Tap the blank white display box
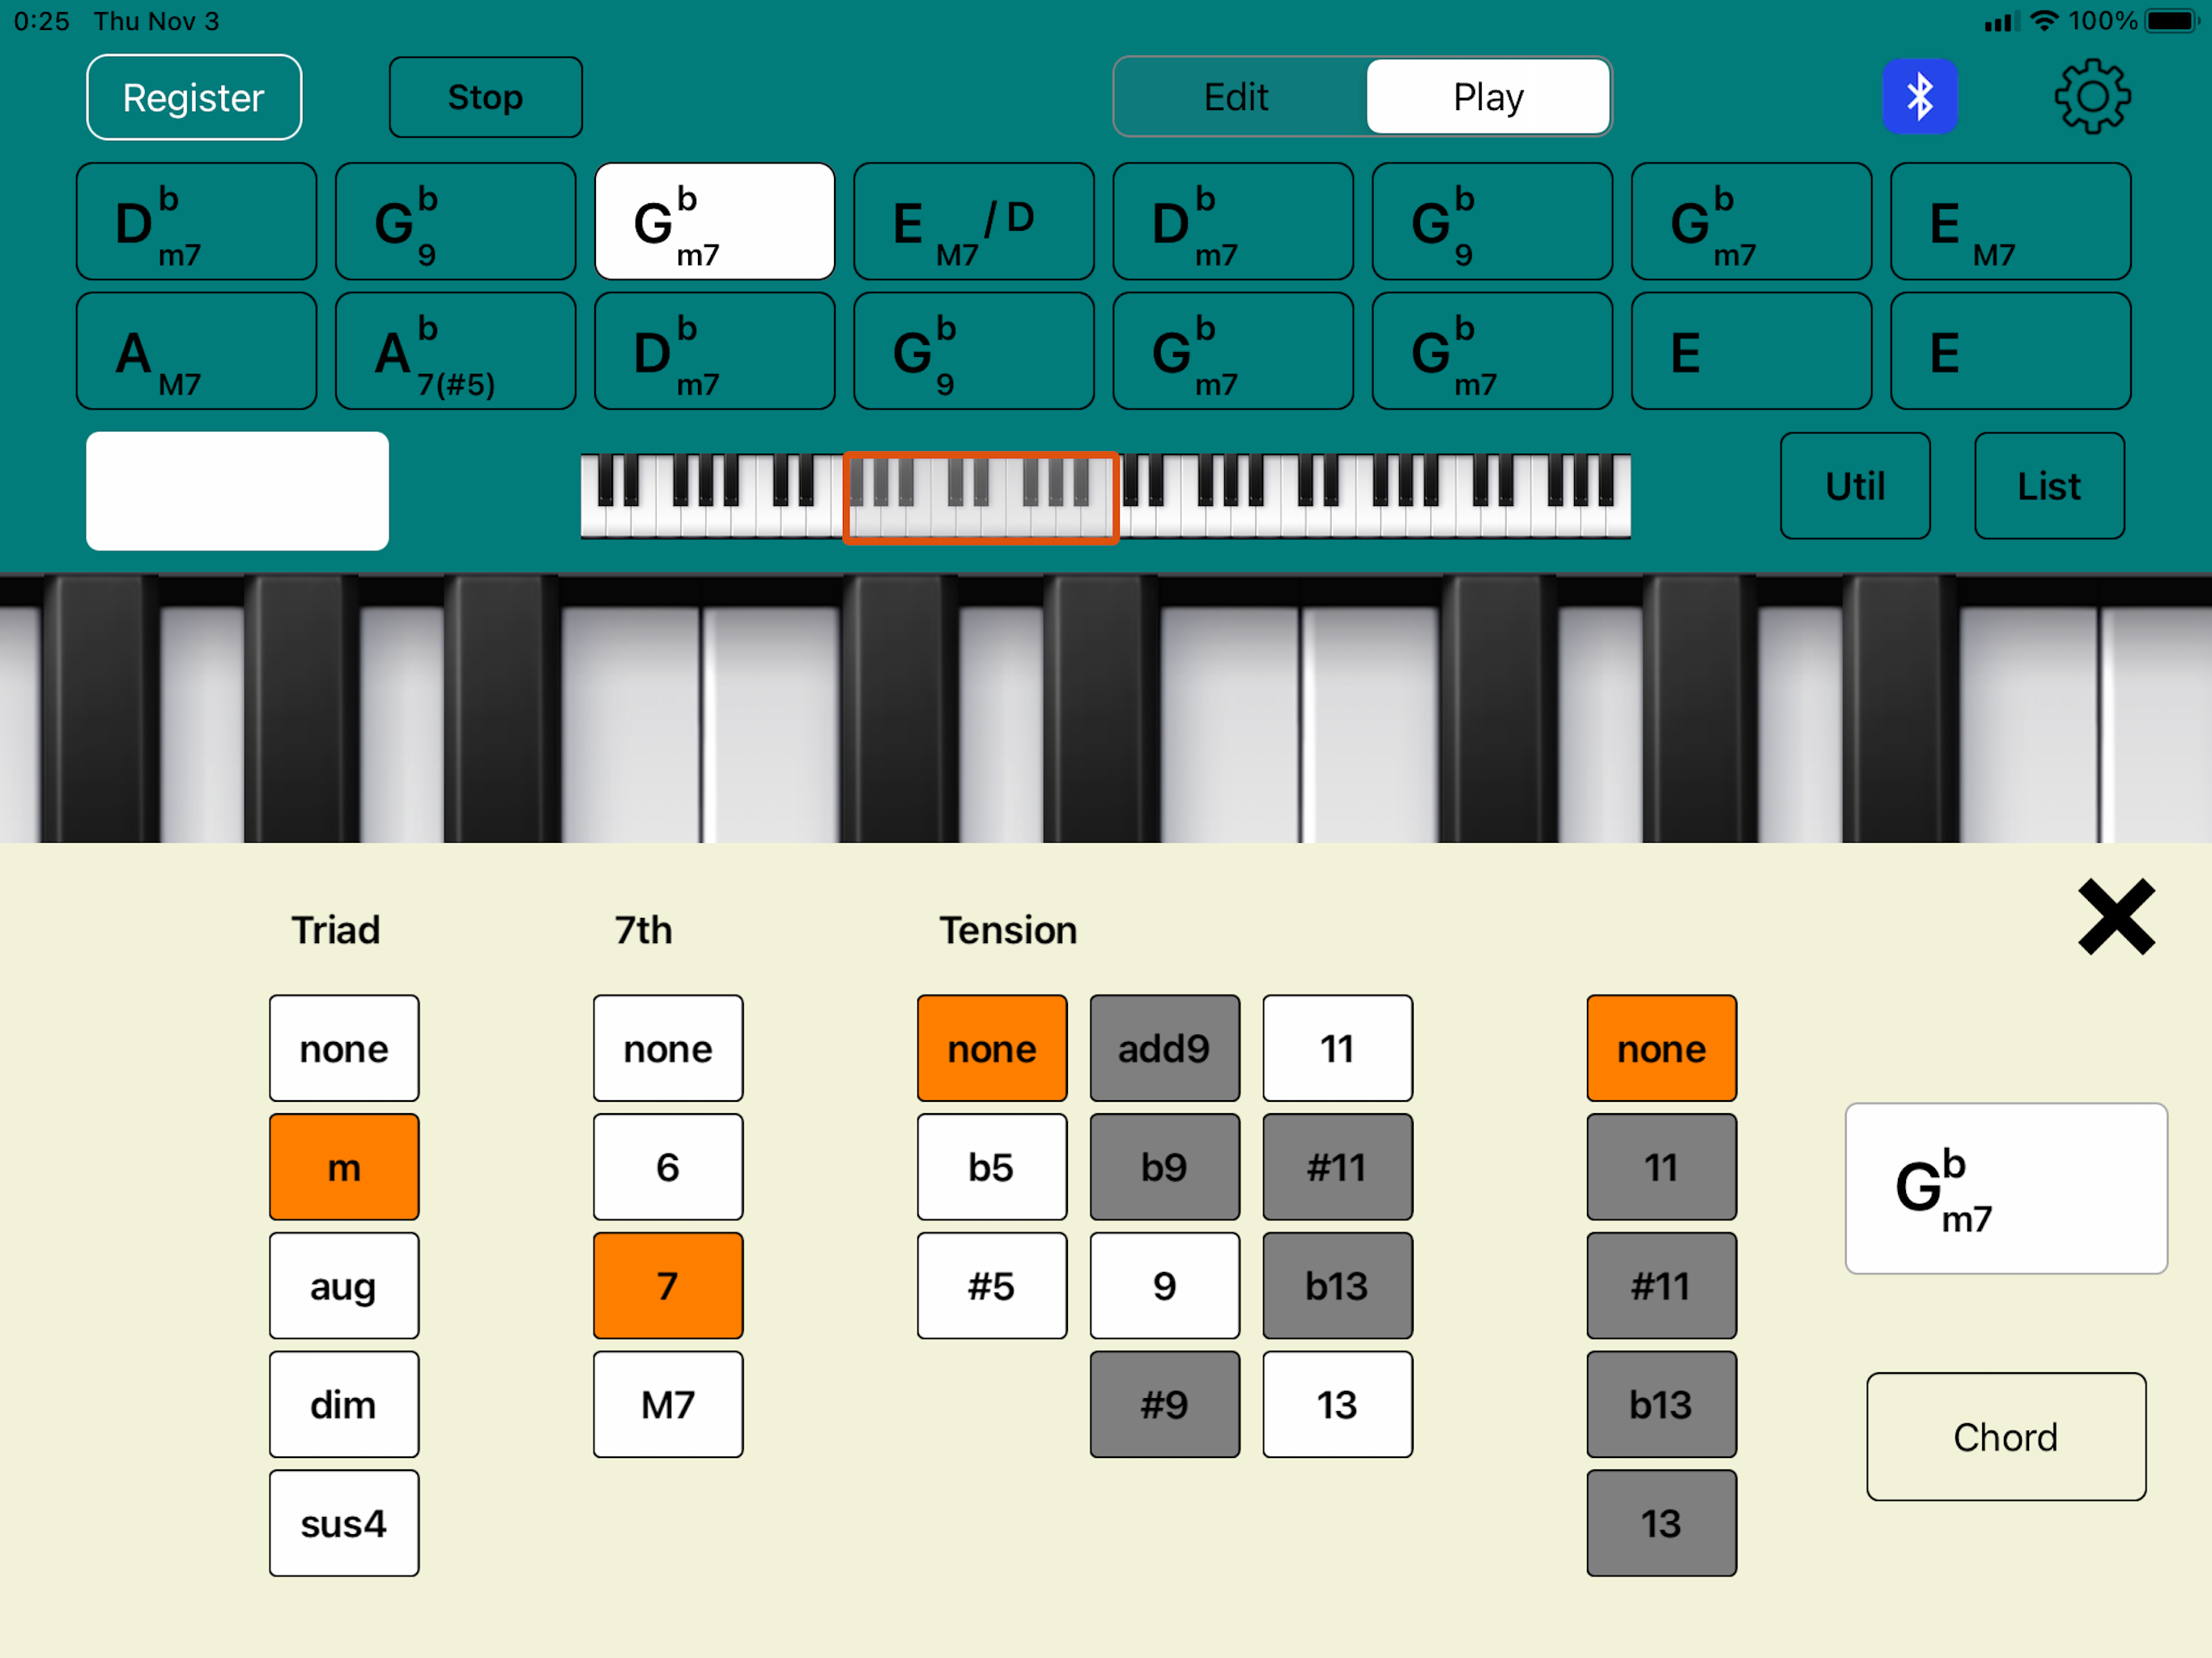The image size is (2212, 1658). coord(237,491)
